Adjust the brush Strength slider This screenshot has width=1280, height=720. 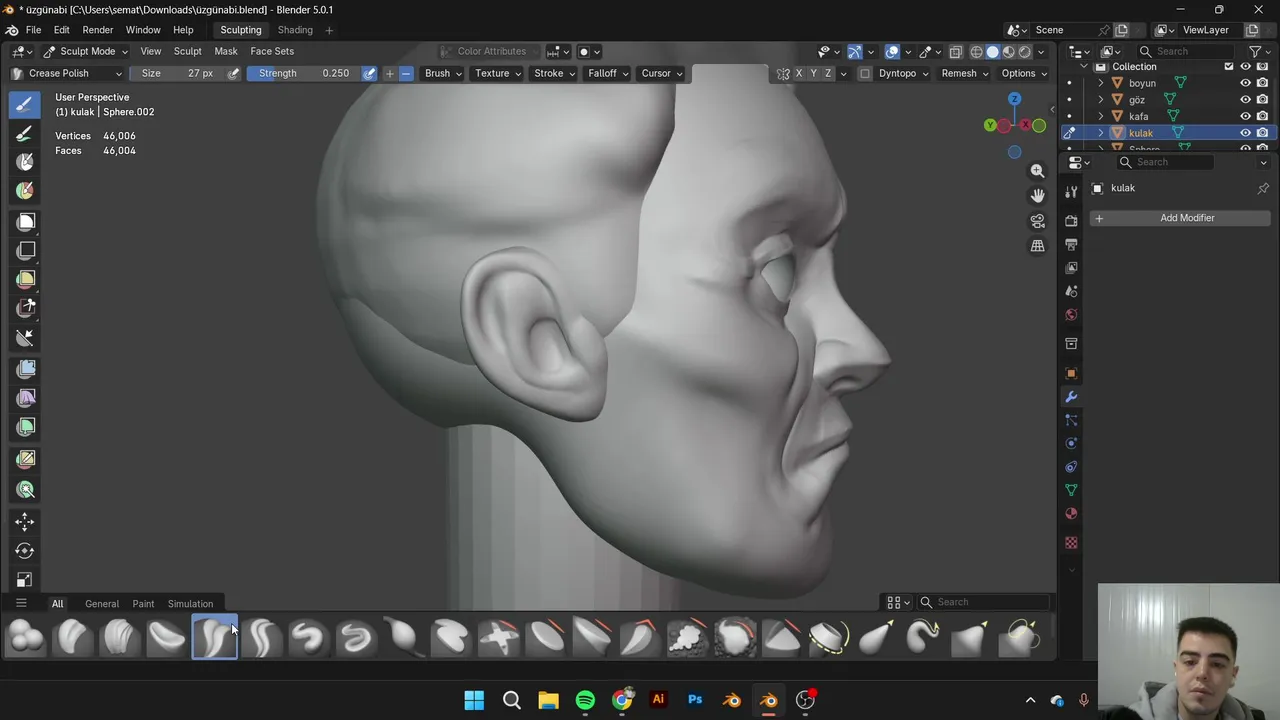[303, 73]
